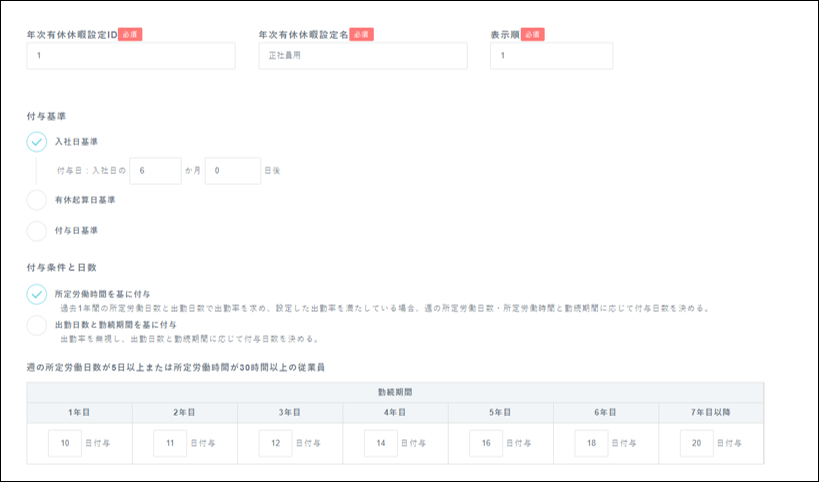Click the 5年目 grant days field
819x482 pixels.
tap(486, 443)
